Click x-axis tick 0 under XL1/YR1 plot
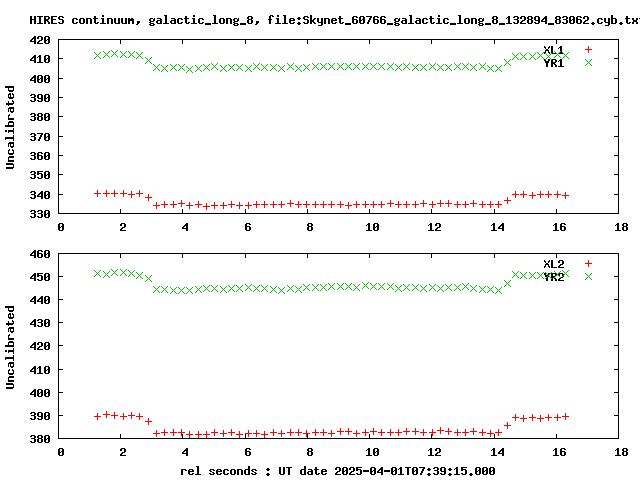The height and width of the screenshot is (480, 640). click(61, 227)
